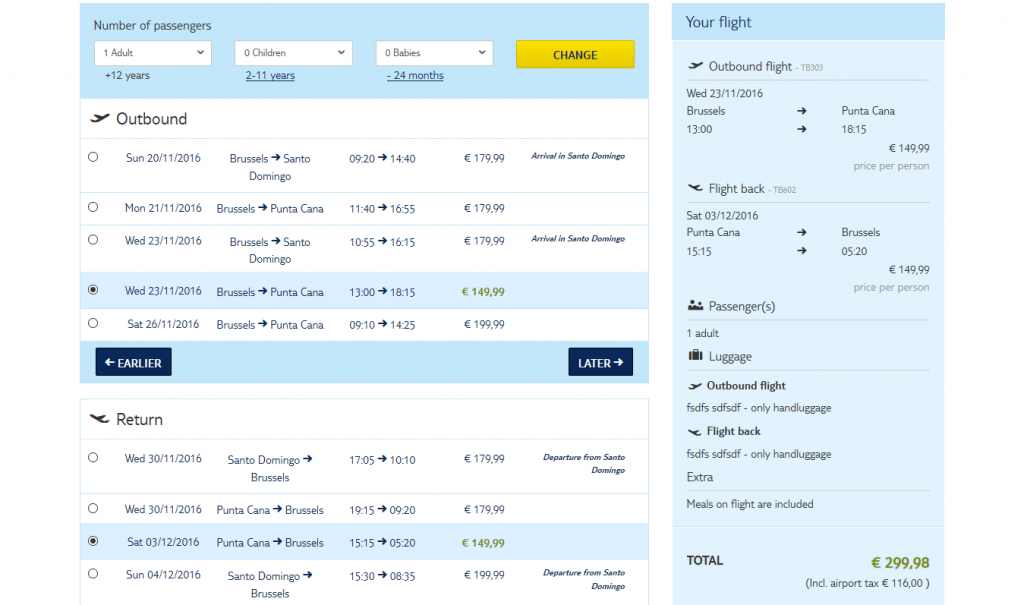
Task: Select the Sat 26/11/2016 outbound flight
Action: click(x=93, y=323)
